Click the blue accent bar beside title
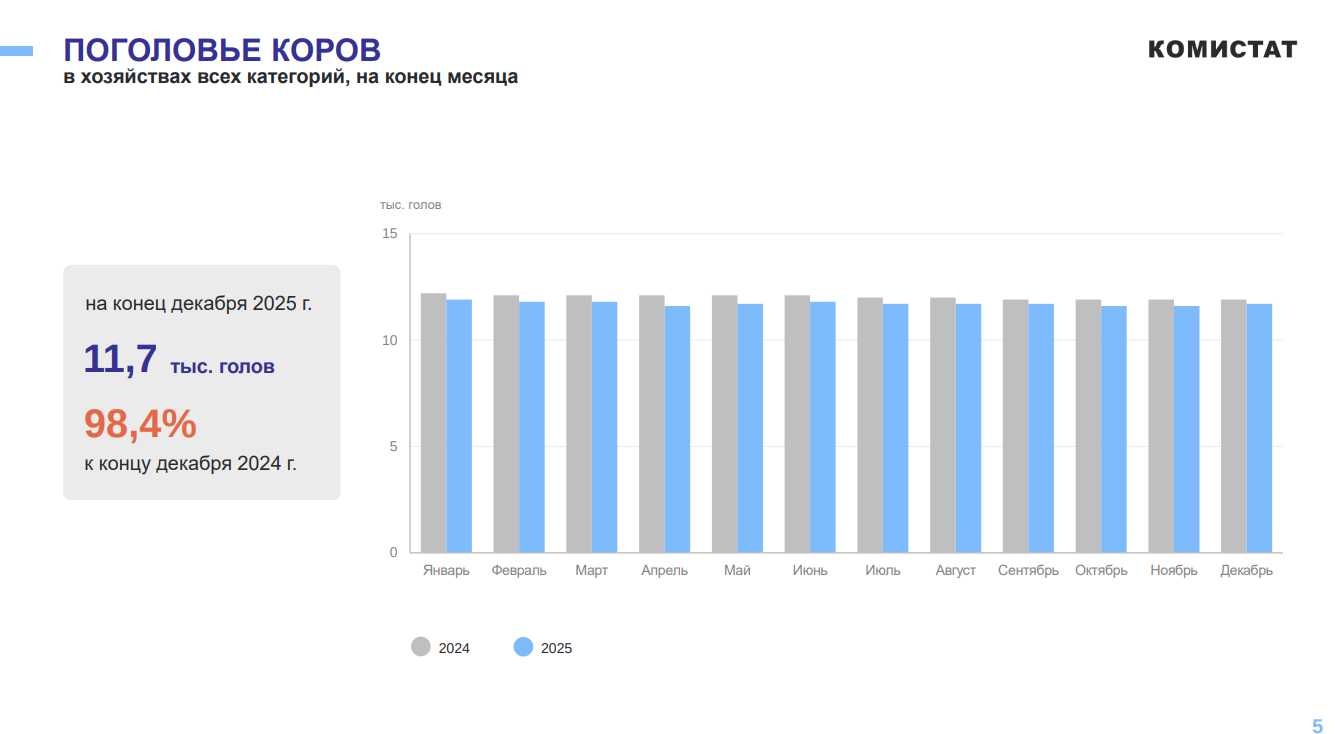The image size is (1335, 734). coord(16,50)
